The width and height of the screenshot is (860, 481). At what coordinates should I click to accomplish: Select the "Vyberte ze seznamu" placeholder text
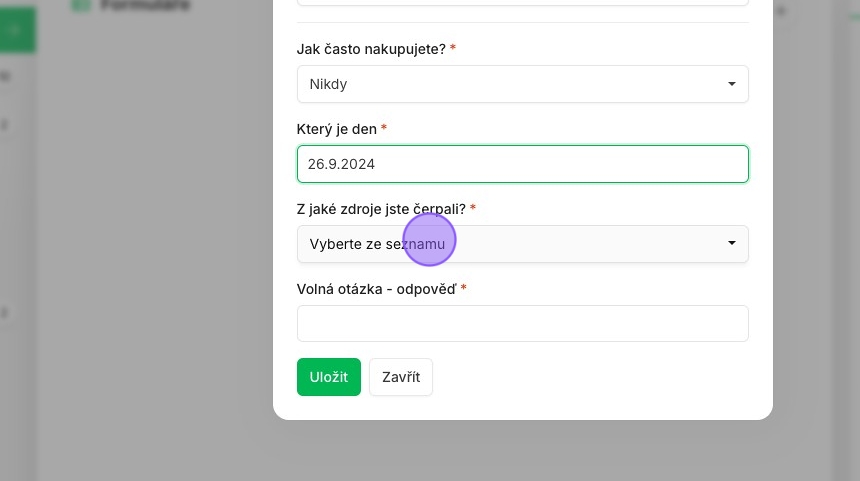377,244
